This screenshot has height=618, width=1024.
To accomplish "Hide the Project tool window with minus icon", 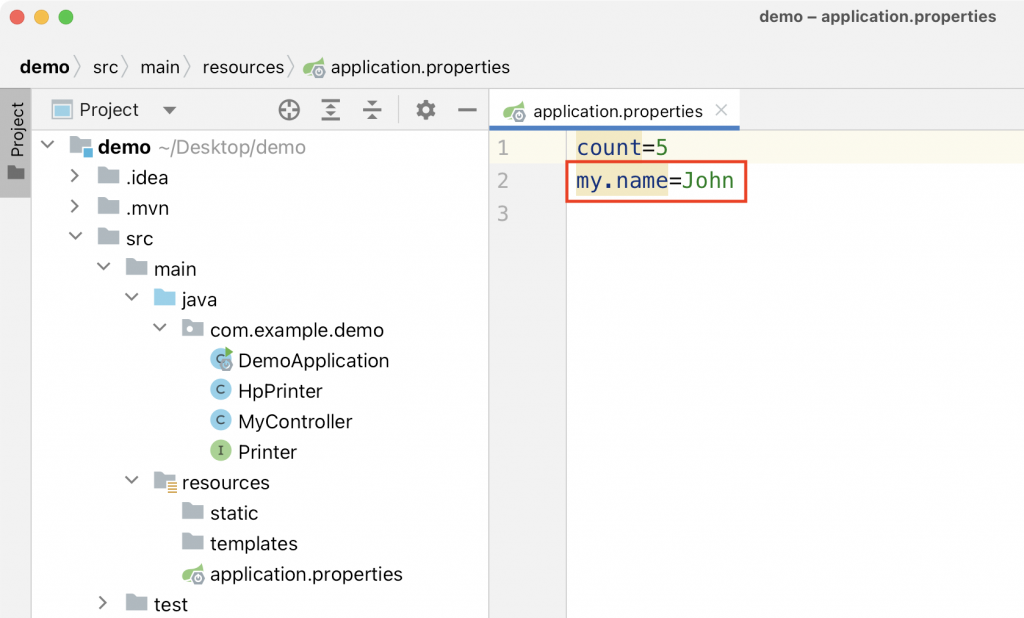I will (x=467, y=110).
